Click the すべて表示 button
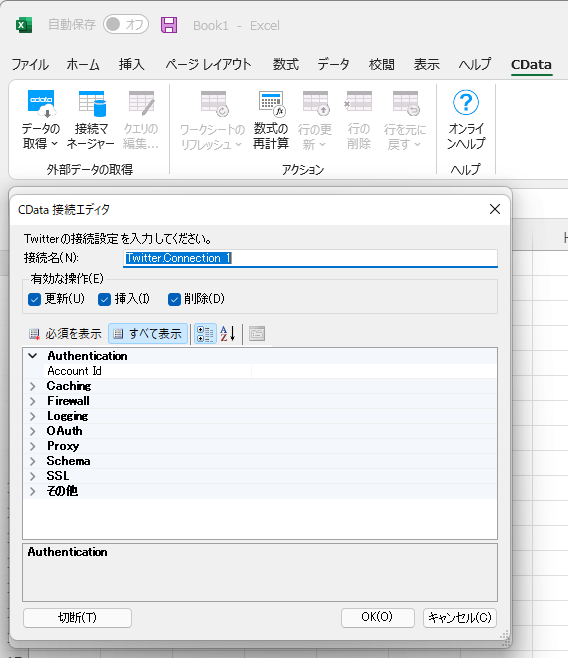 tap(148, 334)
